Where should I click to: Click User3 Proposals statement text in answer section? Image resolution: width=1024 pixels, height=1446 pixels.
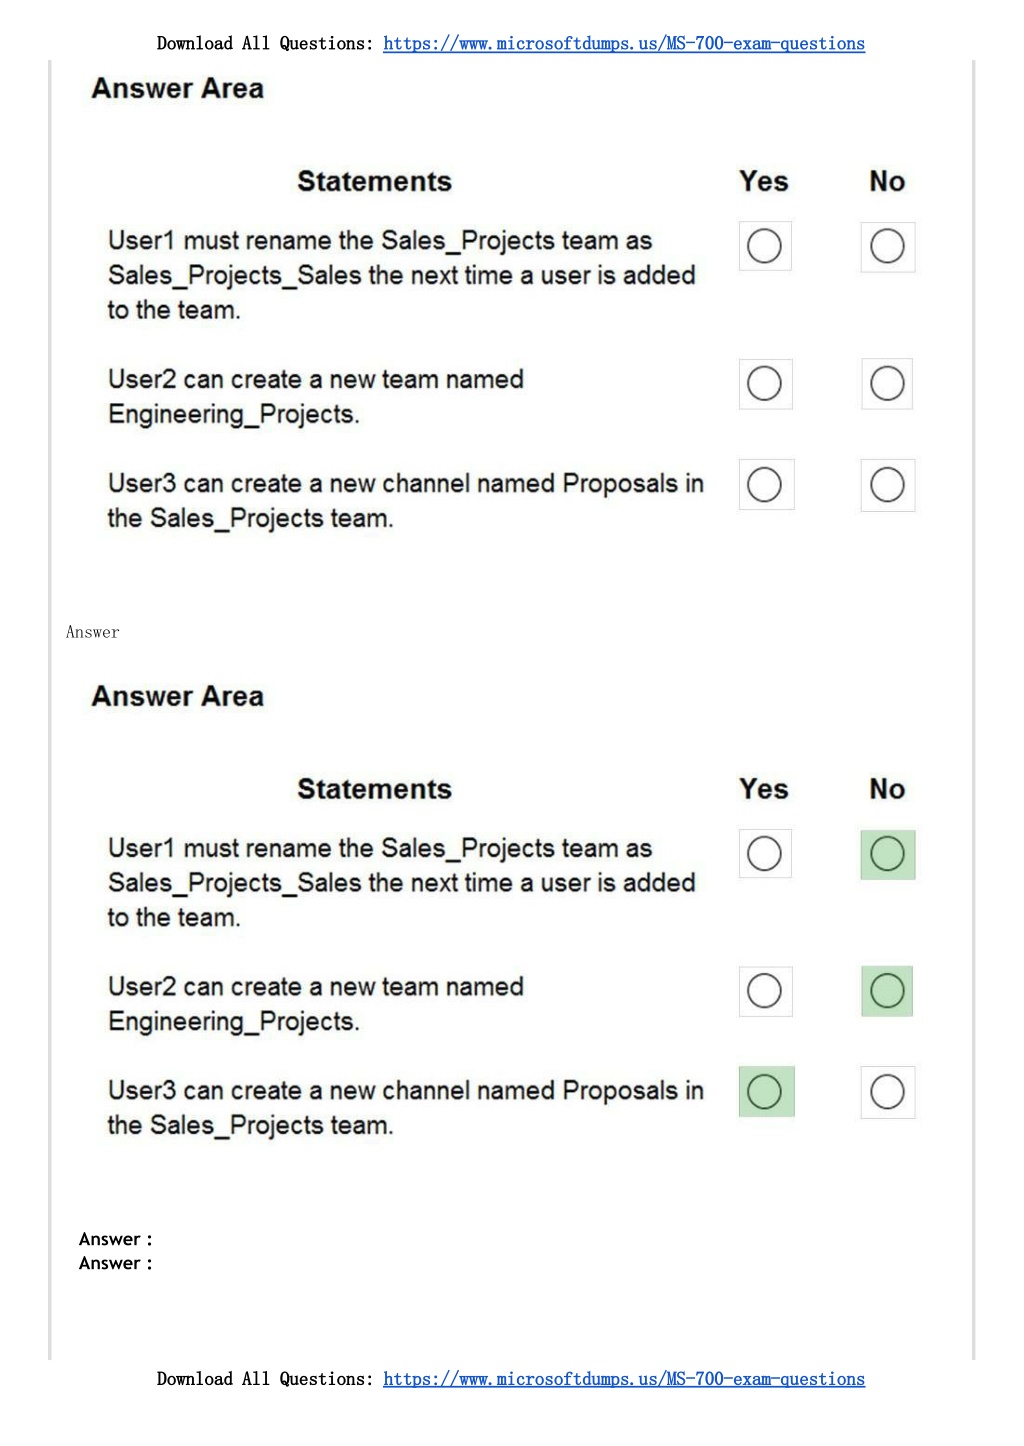coord(406,1108)
